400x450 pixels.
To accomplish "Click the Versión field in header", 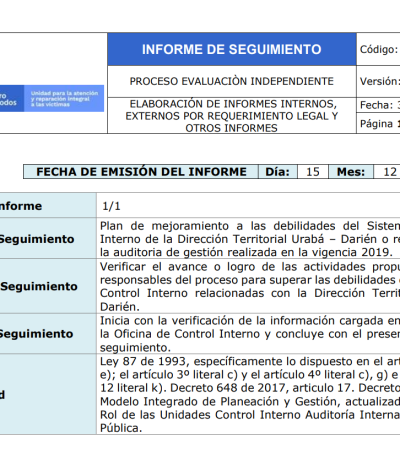I will (378, 81).
